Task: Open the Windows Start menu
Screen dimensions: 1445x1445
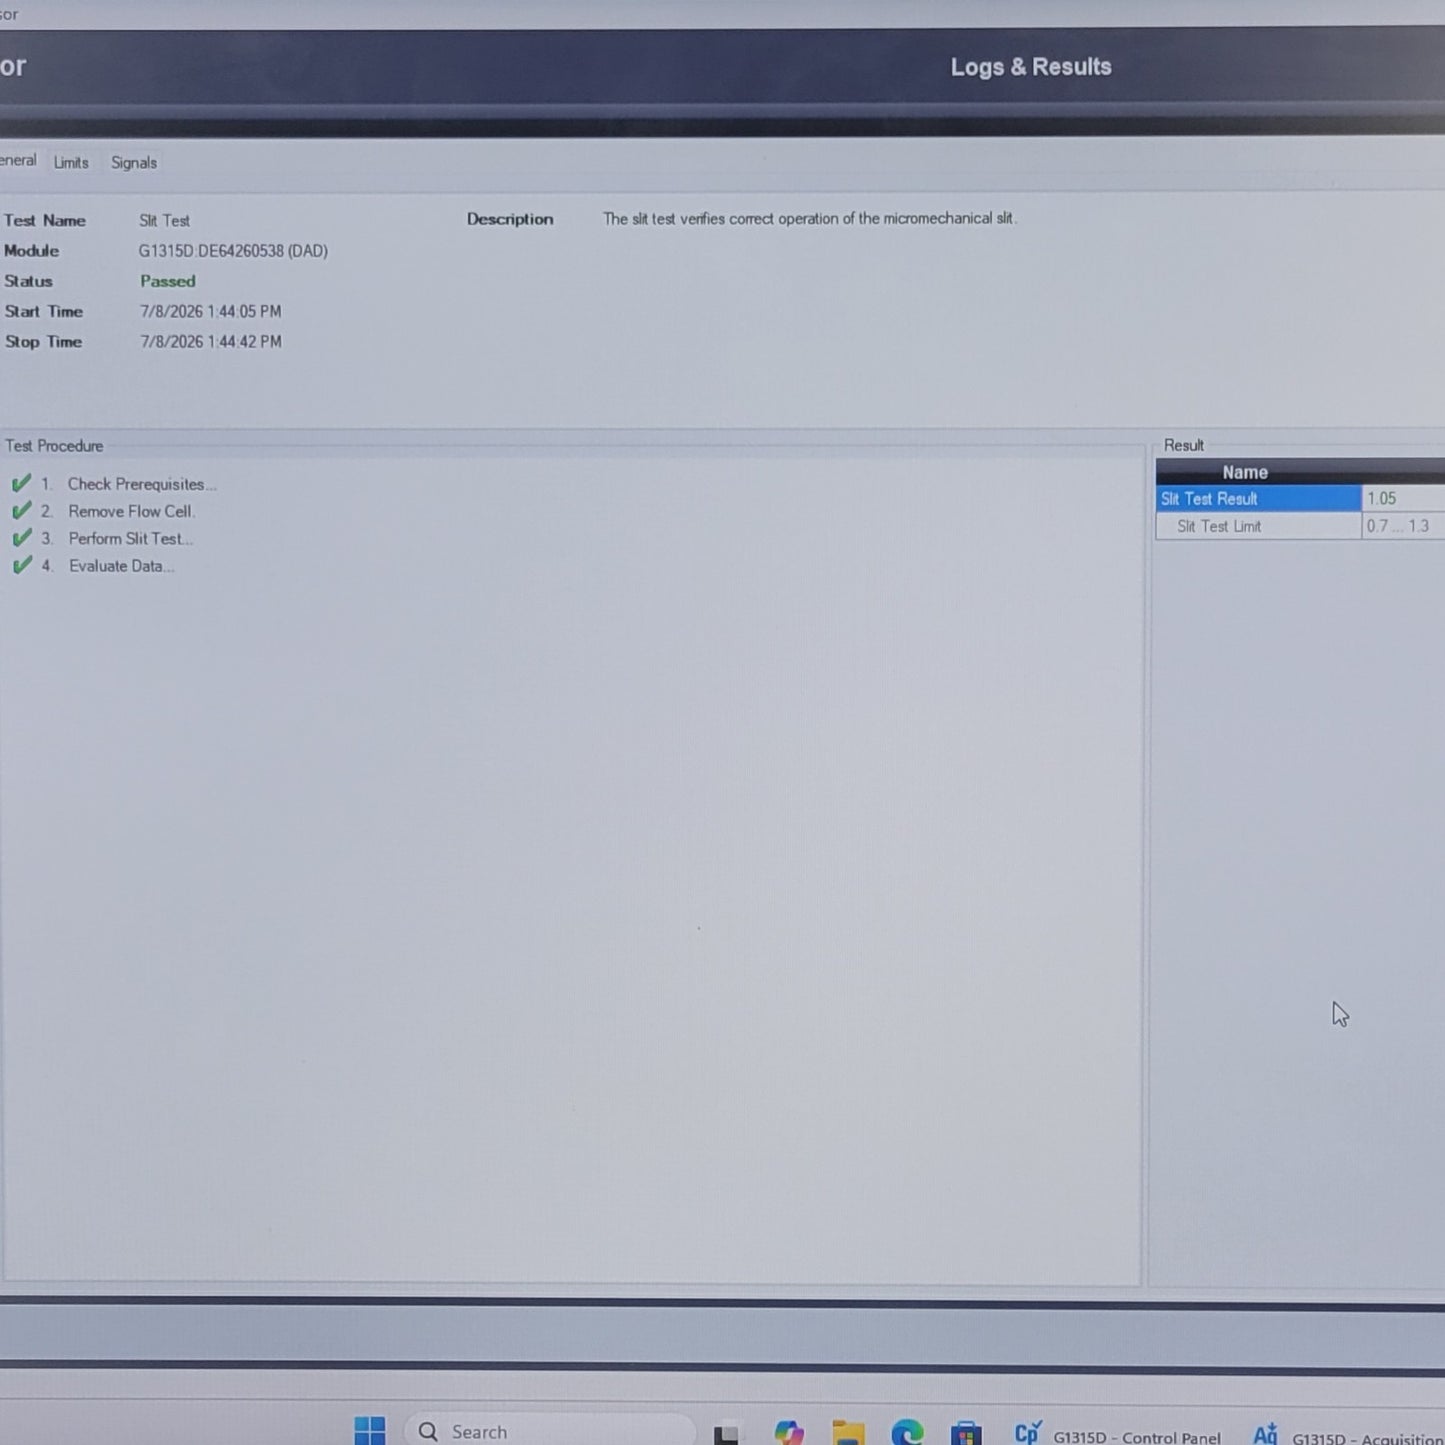Action: (370, 1431)
